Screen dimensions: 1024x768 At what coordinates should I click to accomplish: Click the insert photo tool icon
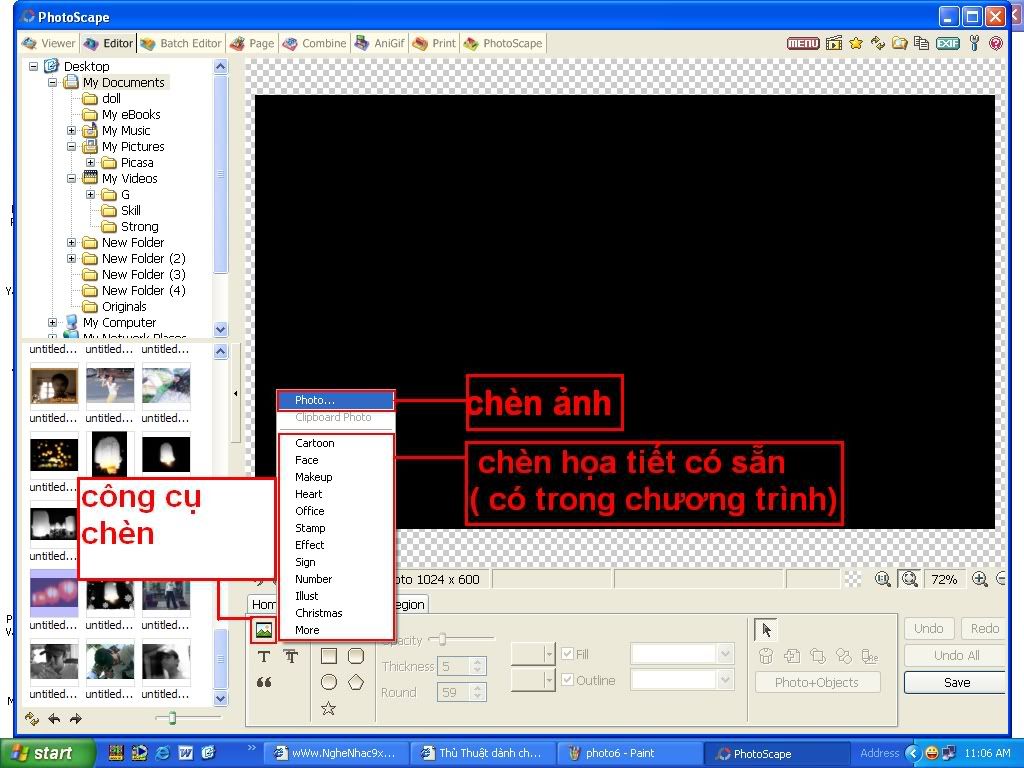click(263, 631)
